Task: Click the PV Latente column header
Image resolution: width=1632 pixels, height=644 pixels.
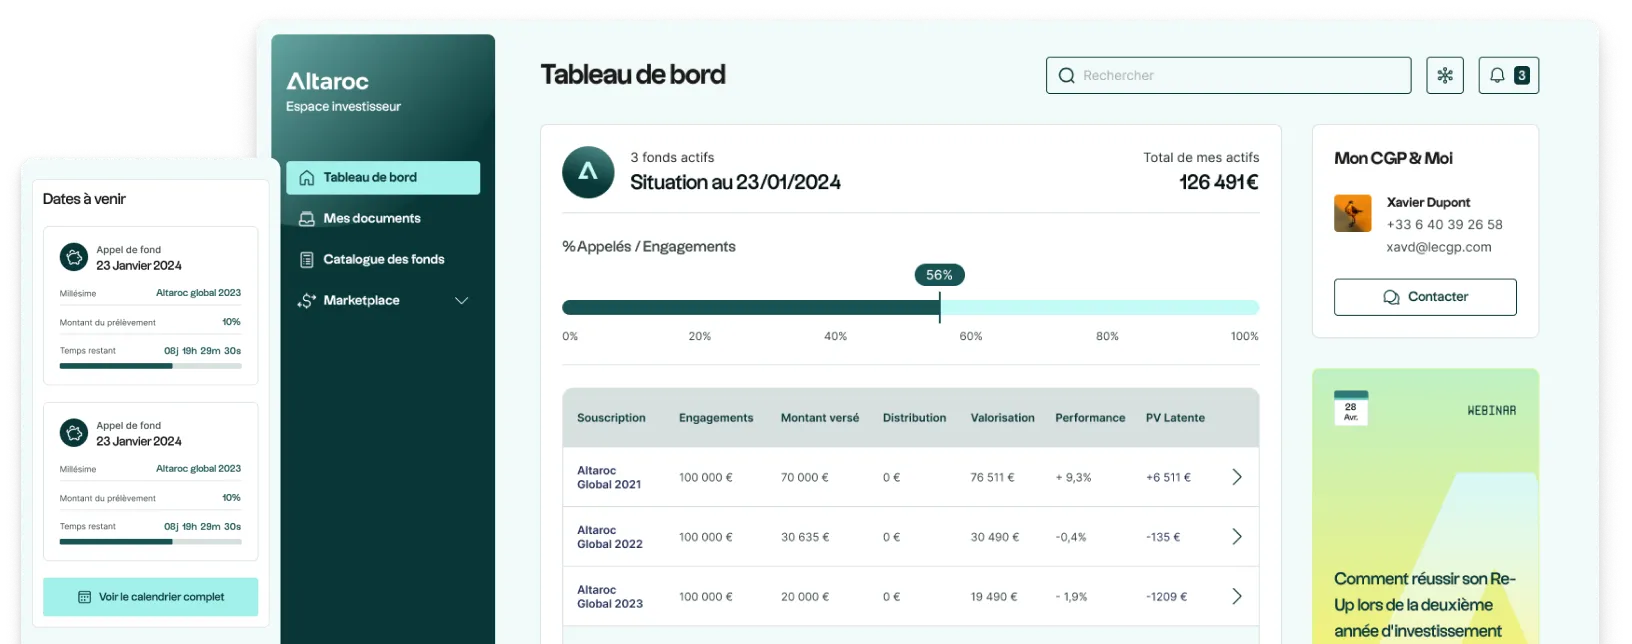Action: click(x=1175, y=418)
